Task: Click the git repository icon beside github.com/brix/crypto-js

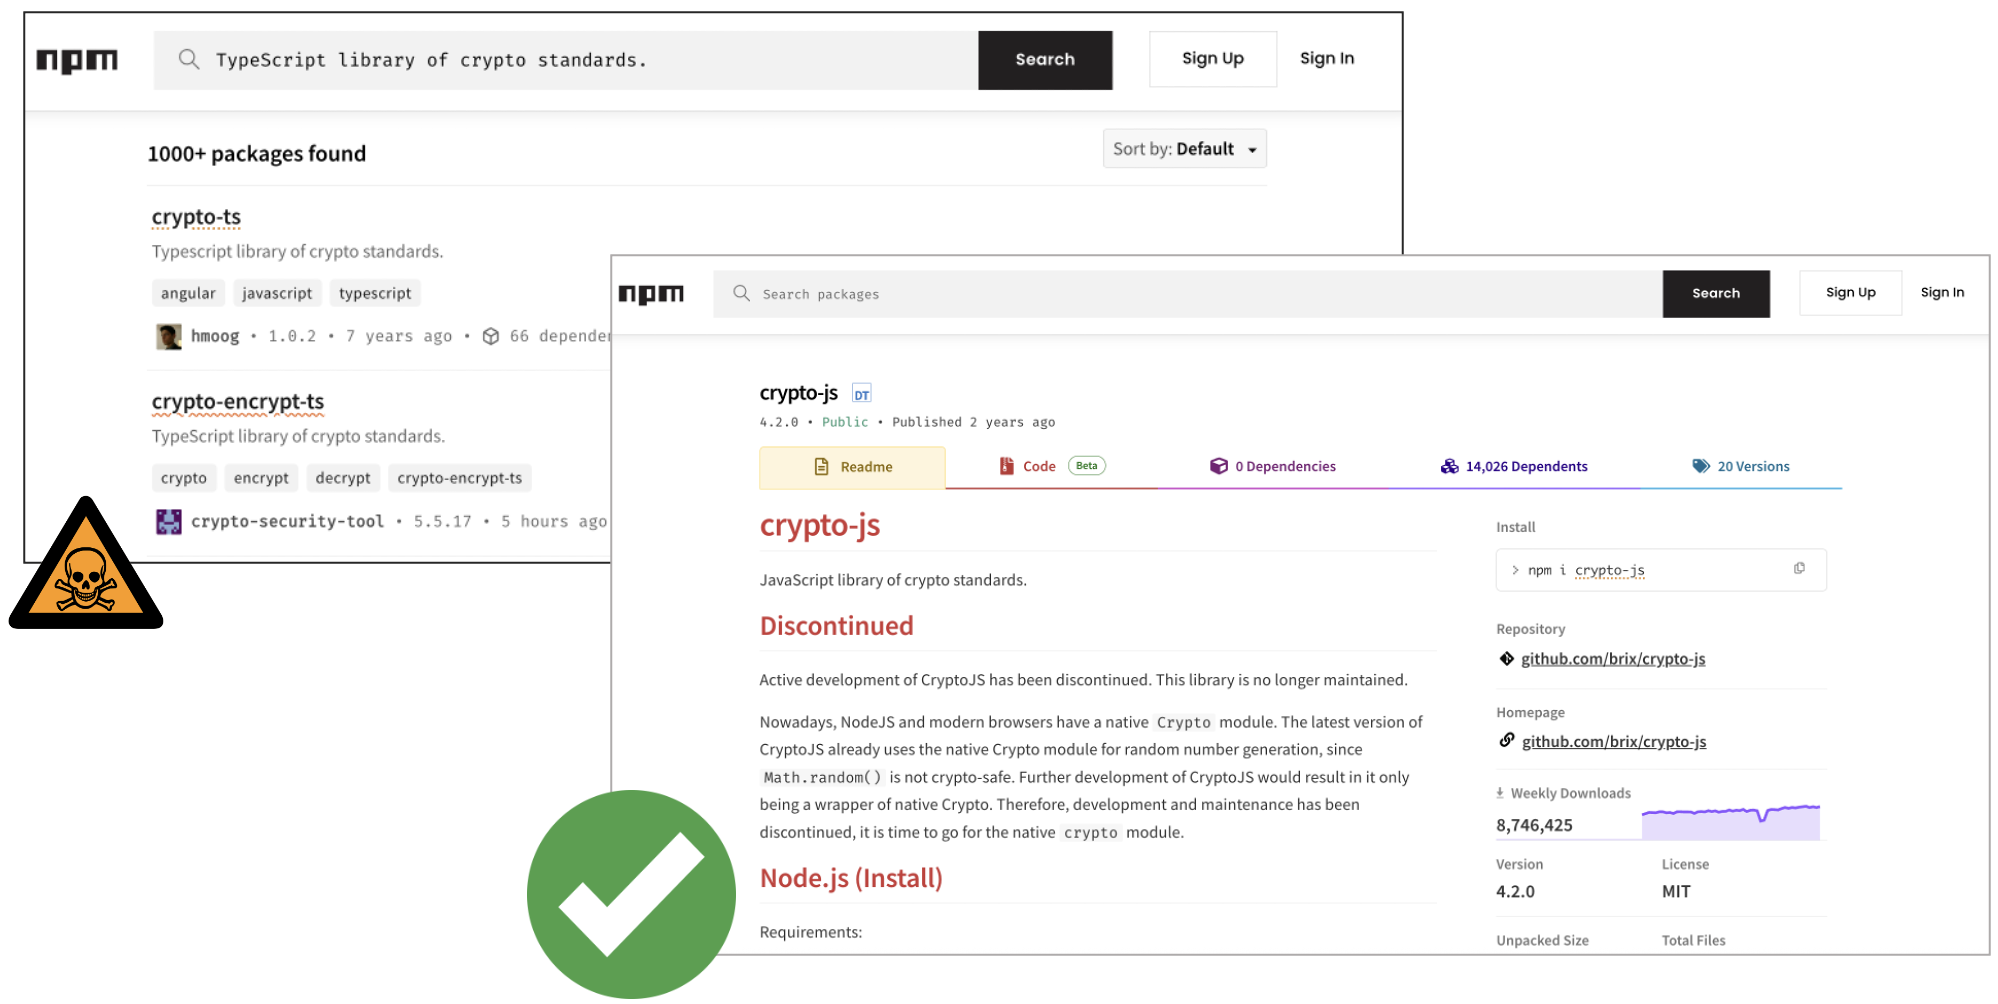Action: point(1506,658)
